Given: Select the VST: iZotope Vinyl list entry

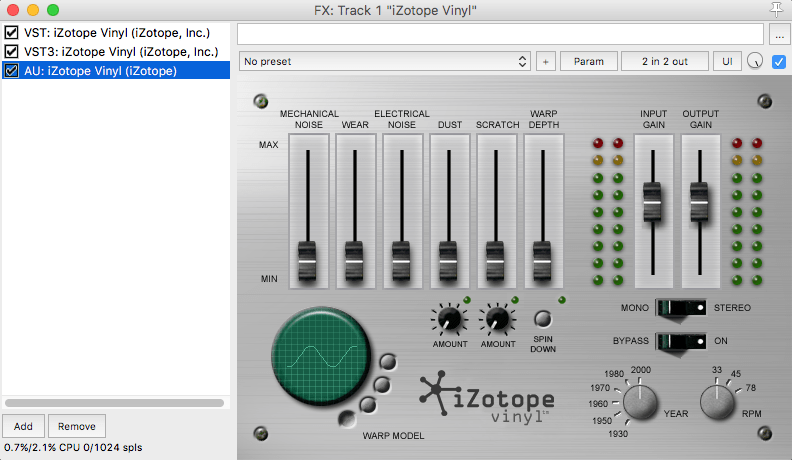Looking at the screenshot, I should click(x=117, y=33).
